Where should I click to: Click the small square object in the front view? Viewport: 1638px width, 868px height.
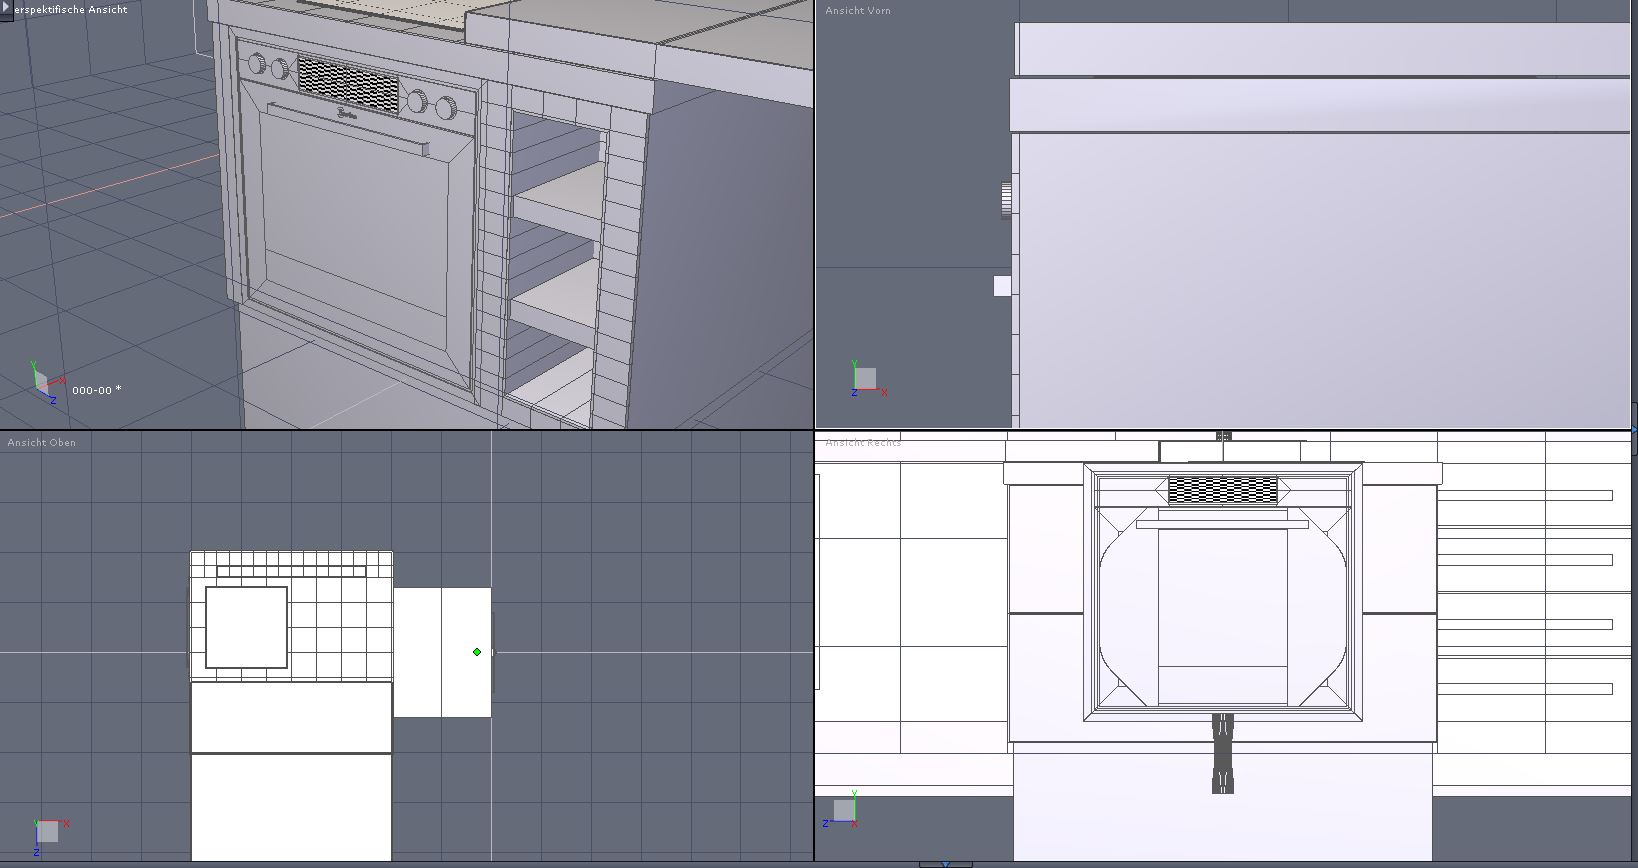click(x=1002, y=286)
